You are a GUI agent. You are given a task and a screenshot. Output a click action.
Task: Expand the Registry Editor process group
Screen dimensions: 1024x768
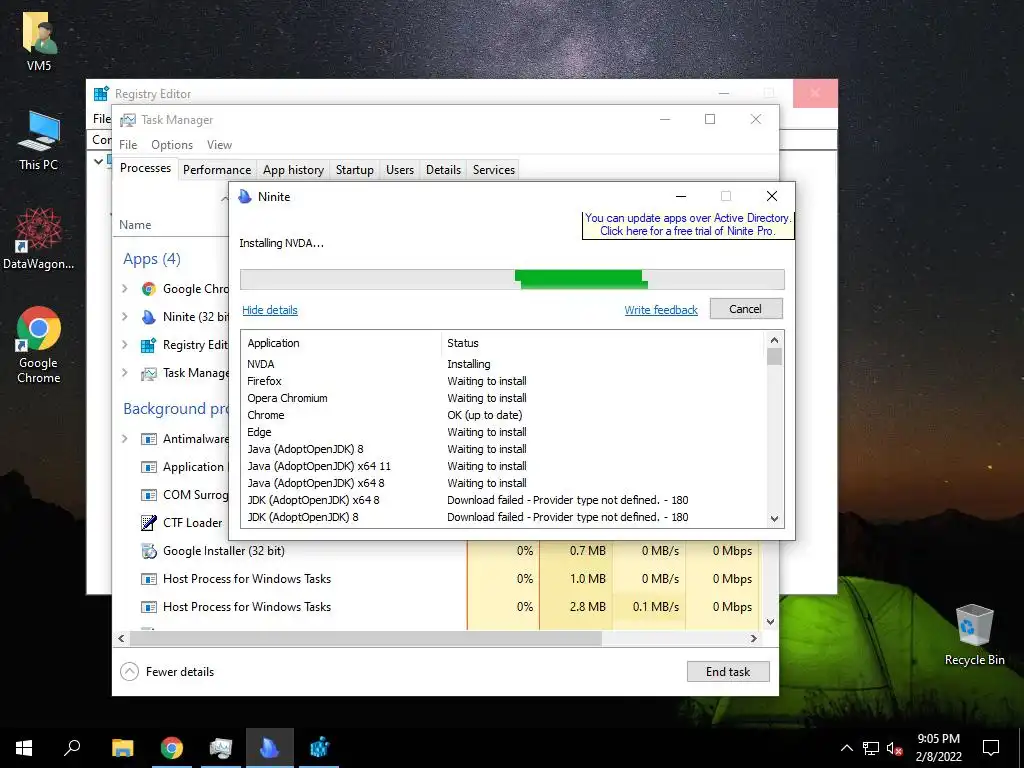pyautogui.click(x=125, y=345)
